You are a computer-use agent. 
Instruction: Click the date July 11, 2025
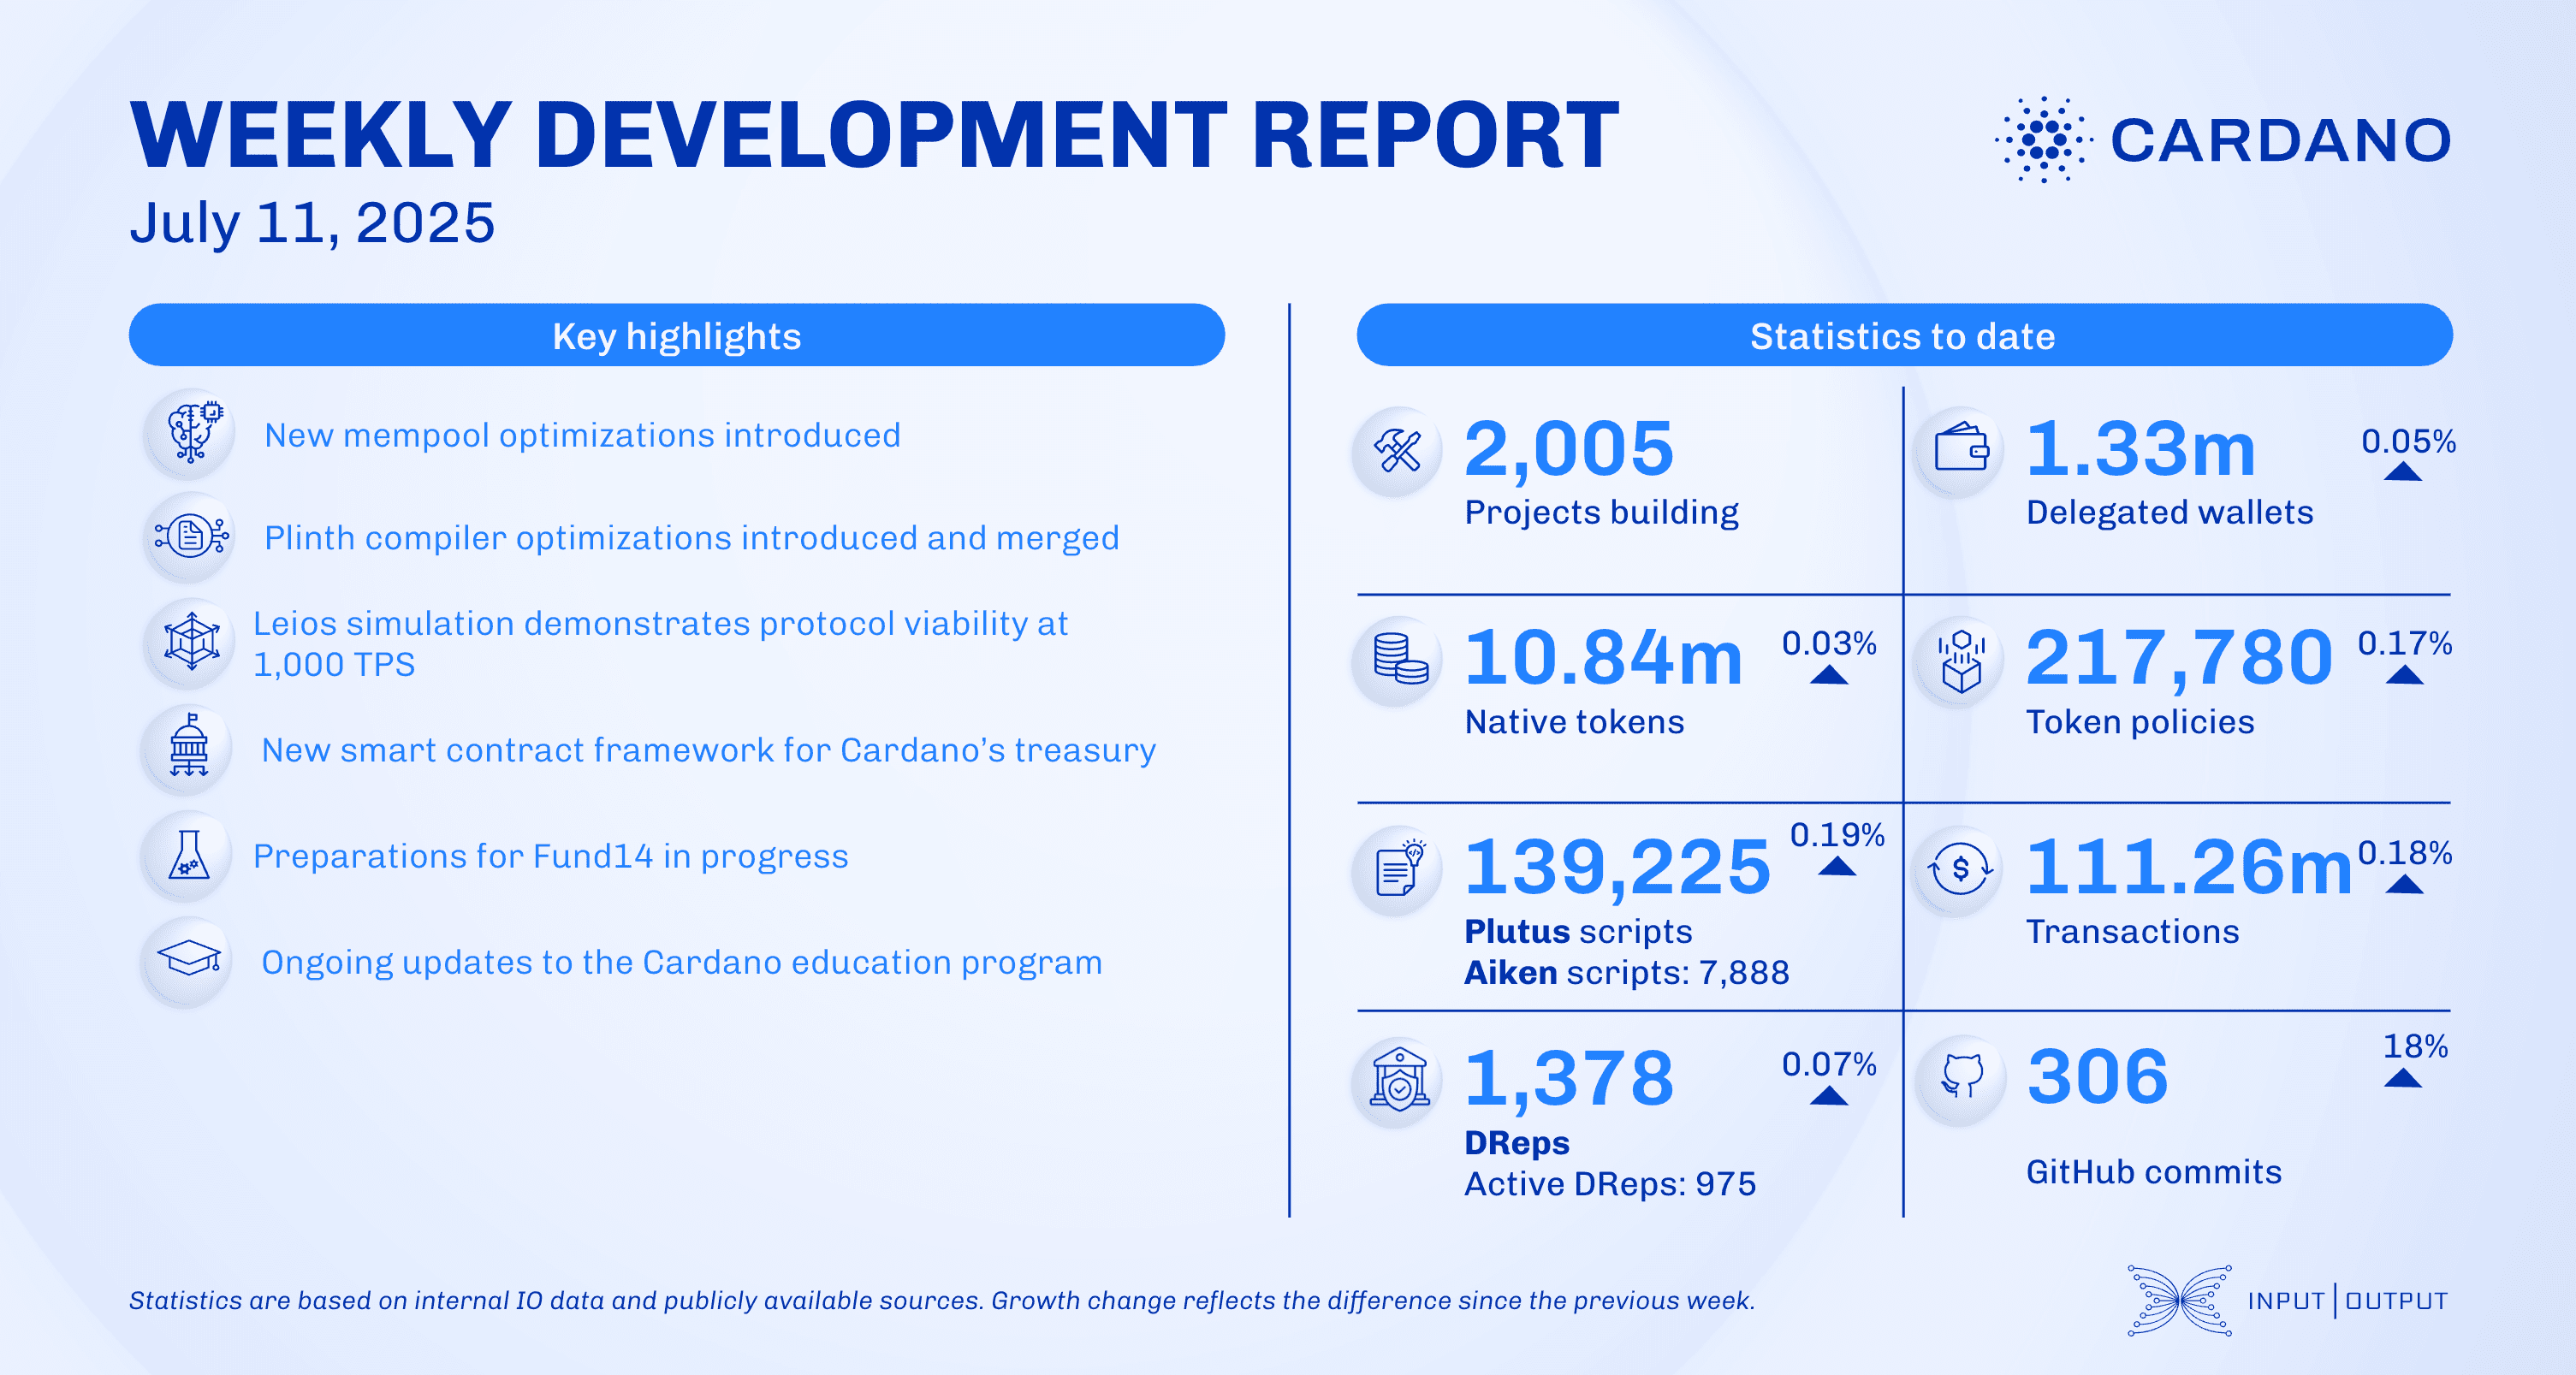point(312,223)
